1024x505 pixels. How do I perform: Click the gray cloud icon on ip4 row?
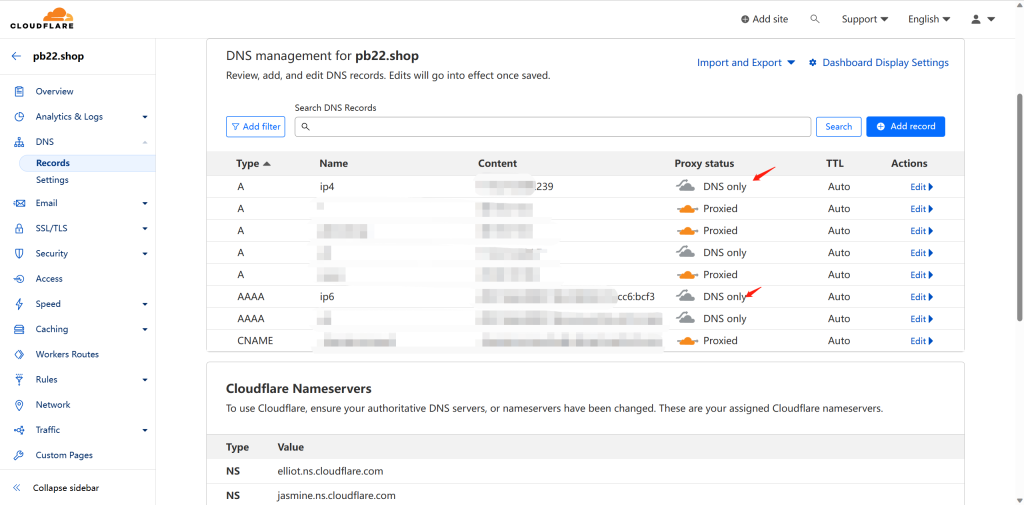click(x=685, y=186)
